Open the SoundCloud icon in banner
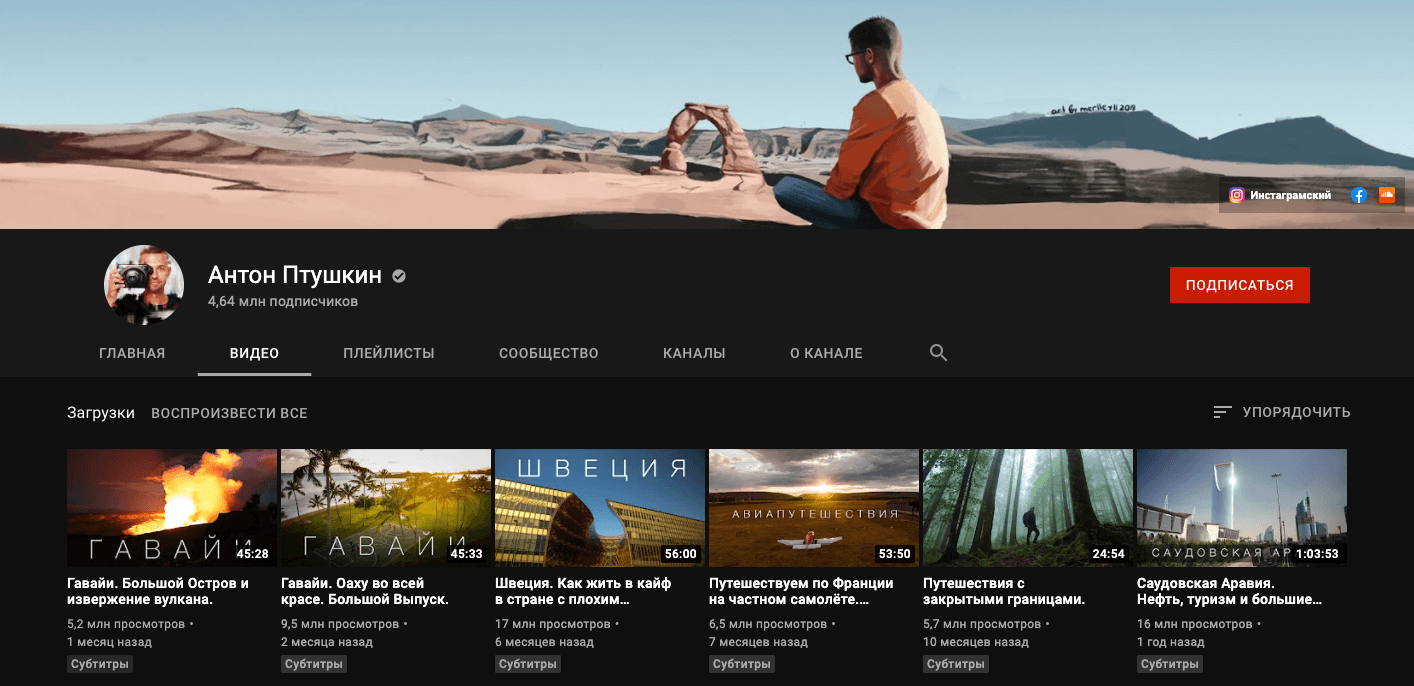The height and width of the screenshot is (686, 1414). 1386,196
